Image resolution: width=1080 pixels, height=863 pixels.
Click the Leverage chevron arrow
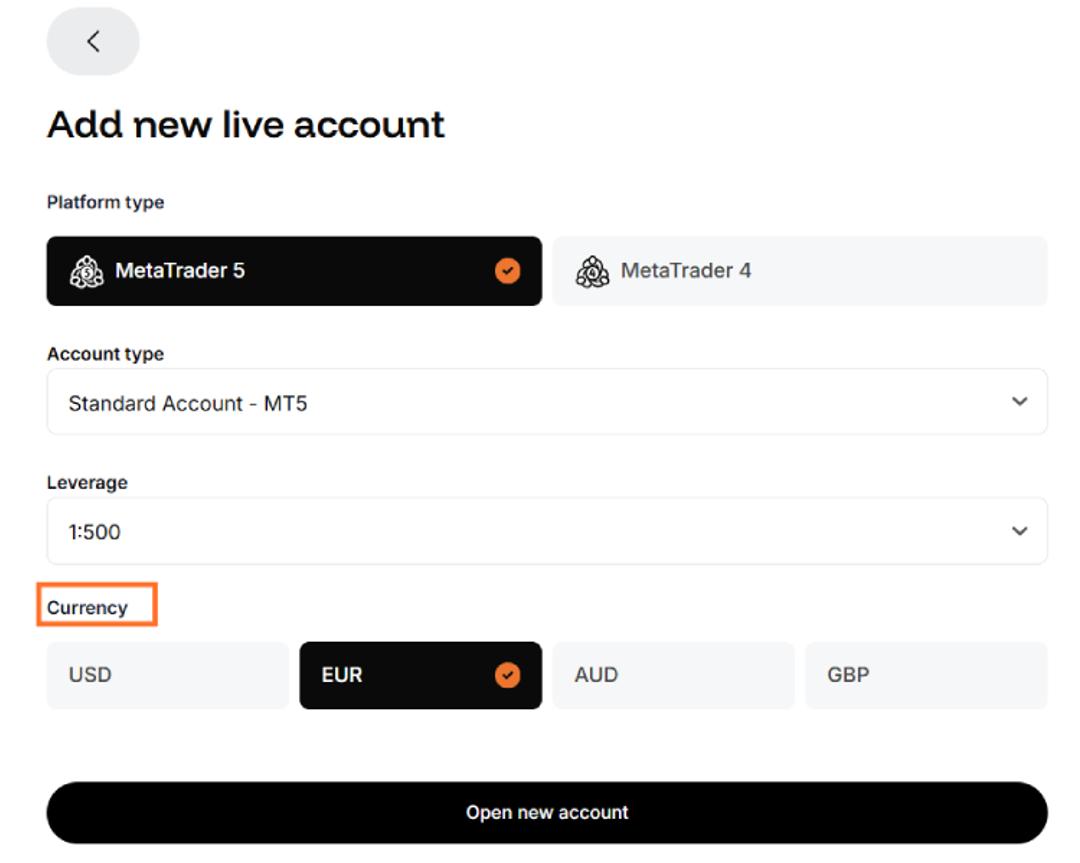[x=1019, y=531]
